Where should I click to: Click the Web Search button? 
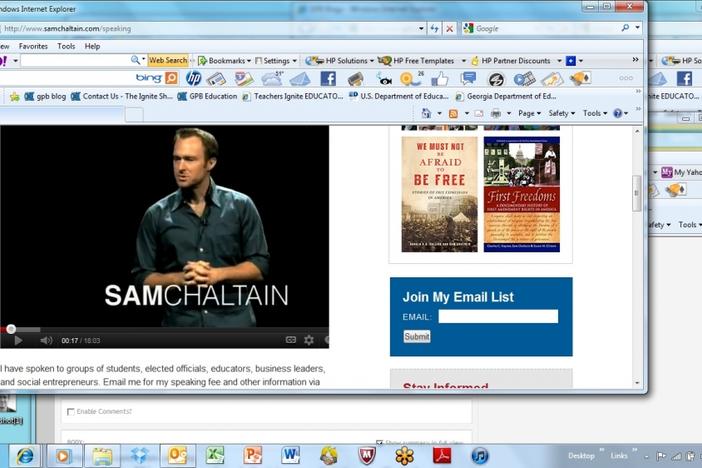[x=167, y=60]
